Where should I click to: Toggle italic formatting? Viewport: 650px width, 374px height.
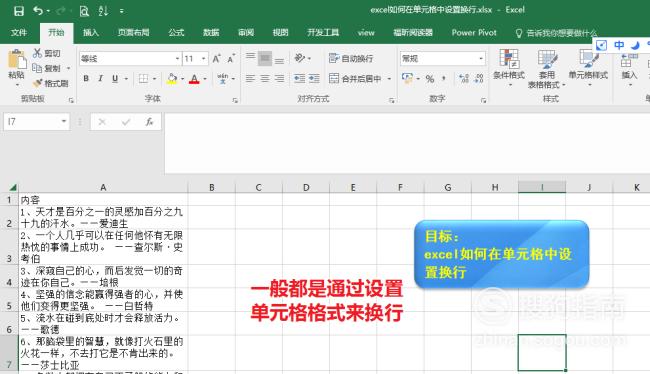(100, 78)
